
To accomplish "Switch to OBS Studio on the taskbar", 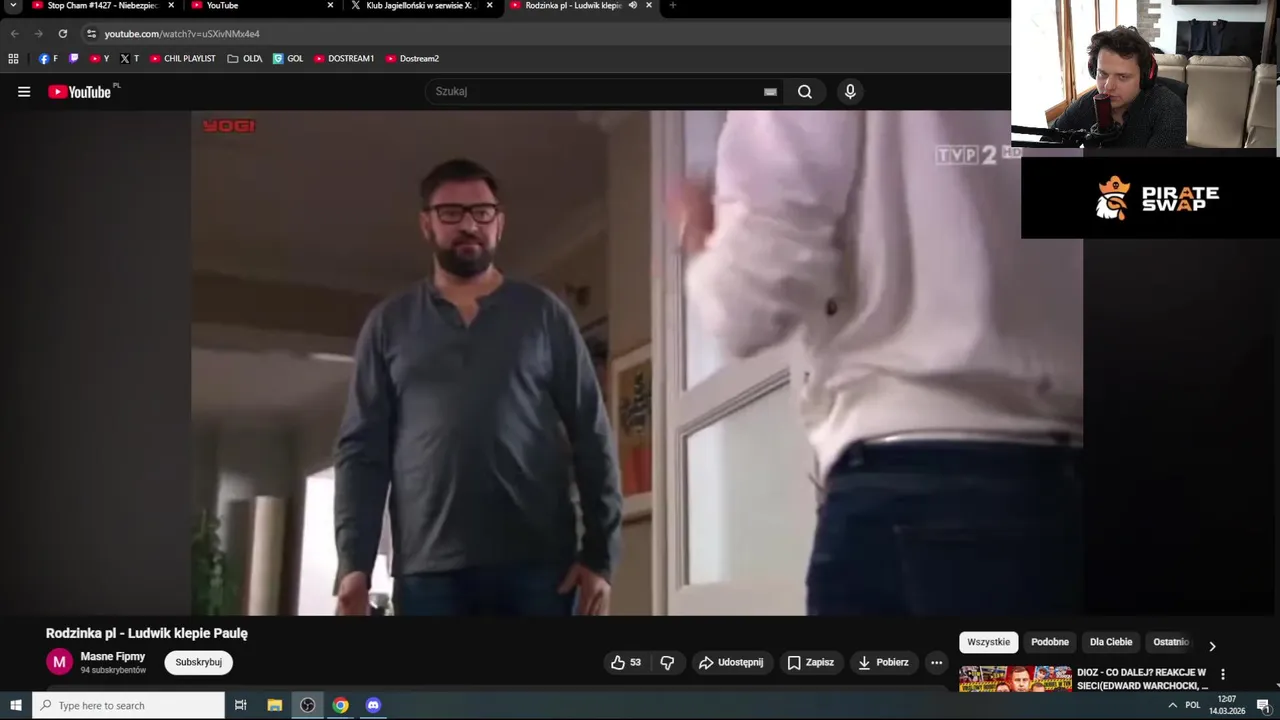I will click(x=308, y=705).
